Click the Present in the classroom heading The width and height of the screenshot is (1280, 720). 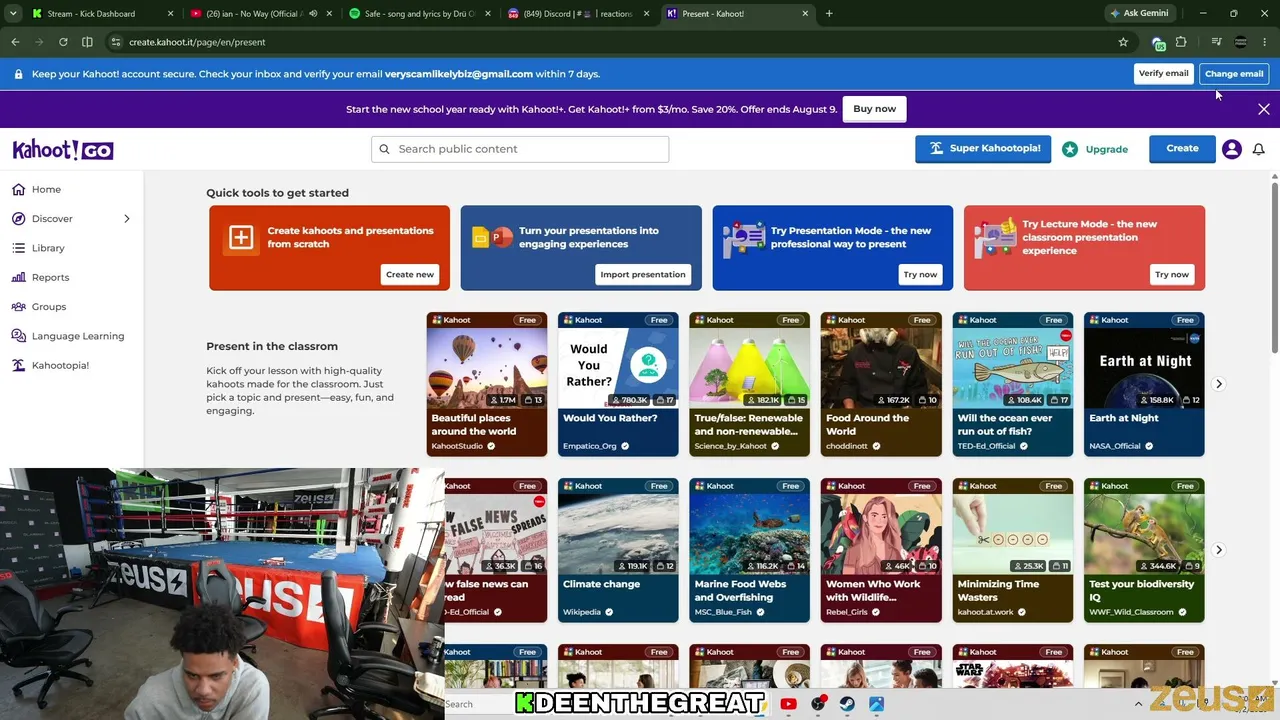click(x=272, y=346)
